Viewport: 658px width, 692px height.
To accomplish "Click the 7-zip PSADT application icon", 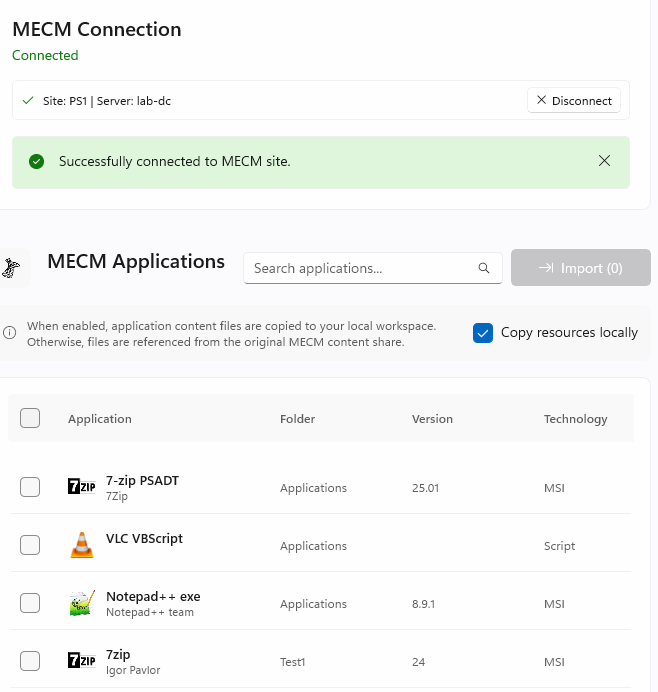I will tap(81, 487).
